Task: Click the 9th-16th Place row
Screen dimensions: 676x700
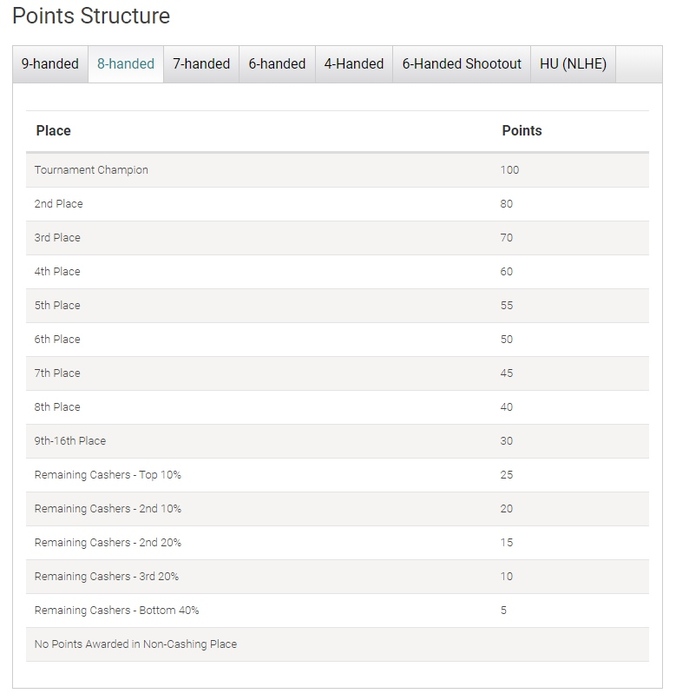Action: (70, 441)
